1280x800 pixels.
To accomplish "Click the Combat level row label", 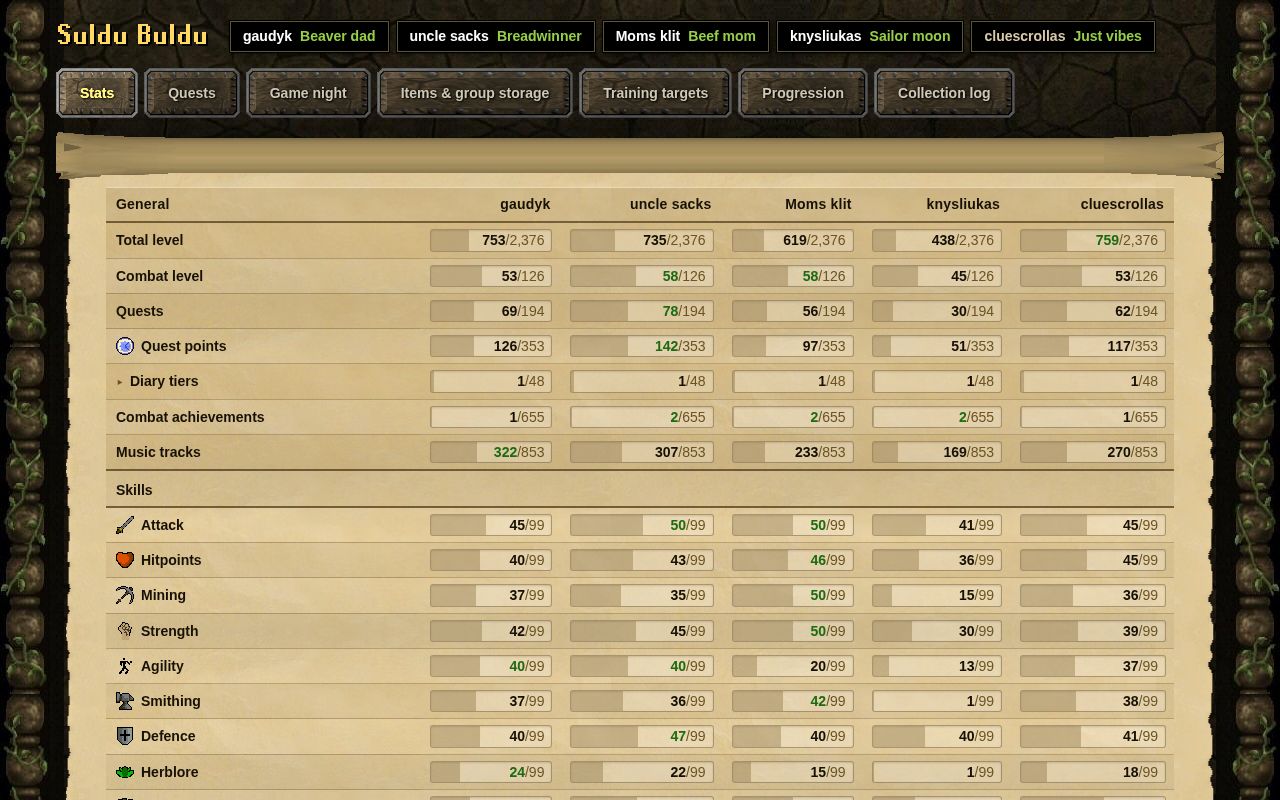I will [159, 276].
